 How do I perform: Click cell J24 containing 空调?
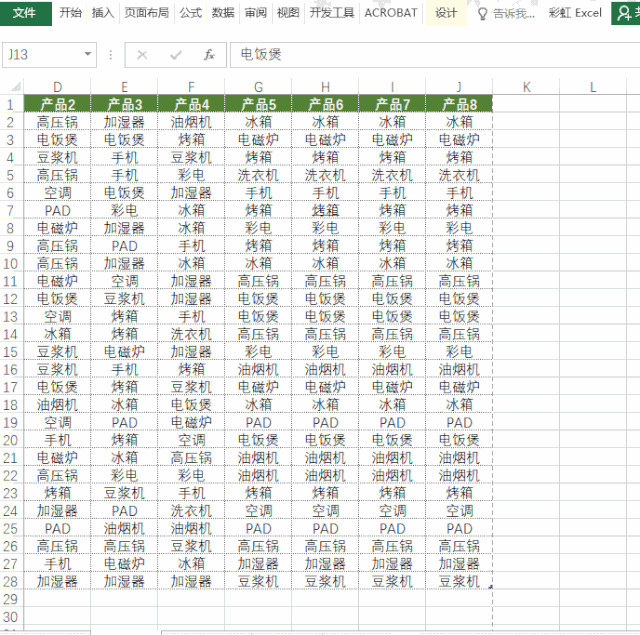[459, 511]
